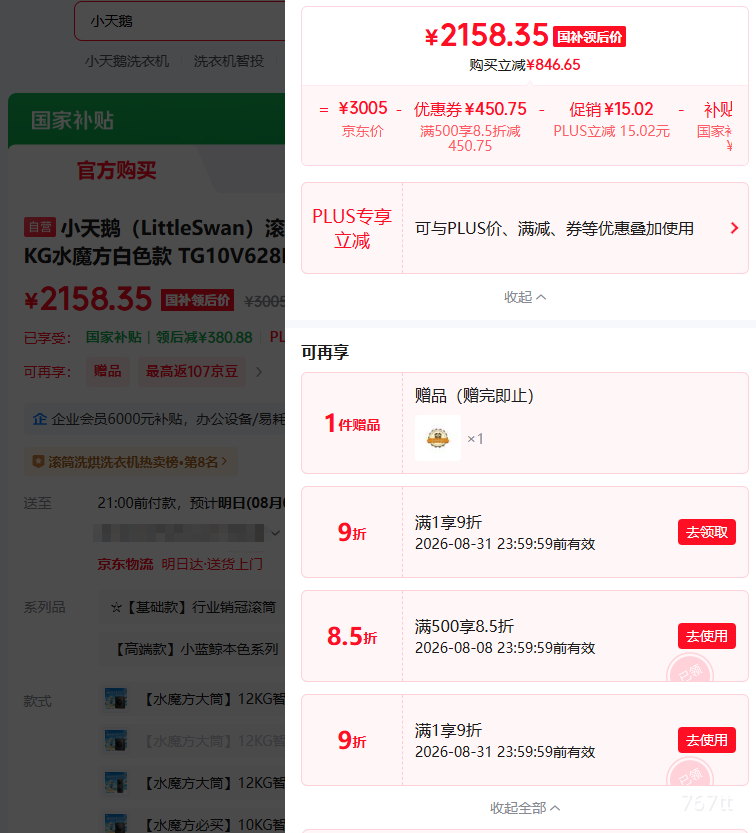Click 京东物流 delivery text
The width and height of the screenshot is (756, 833).
125,564
